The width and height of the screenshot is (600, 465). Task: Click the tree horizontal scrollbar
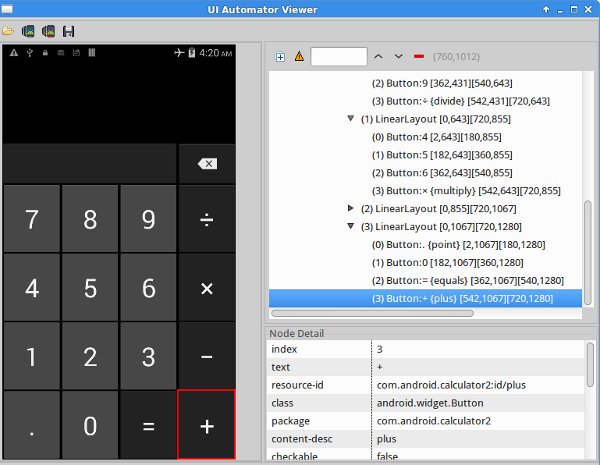pyautogui.click(x=372, y=313)
